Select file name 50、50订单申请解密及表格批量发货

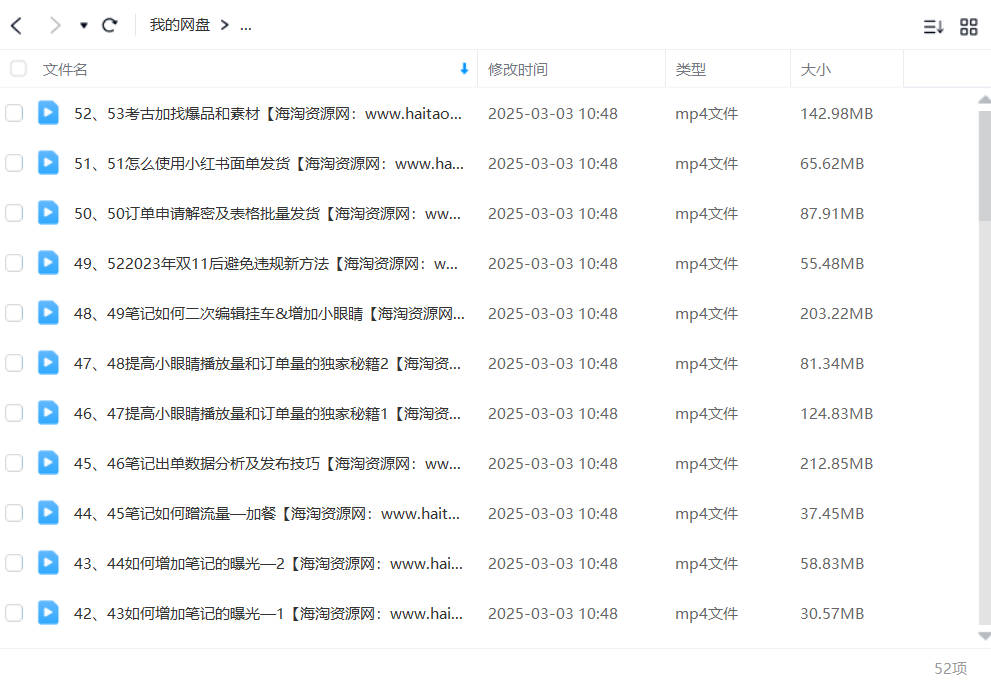coord(267,214)
